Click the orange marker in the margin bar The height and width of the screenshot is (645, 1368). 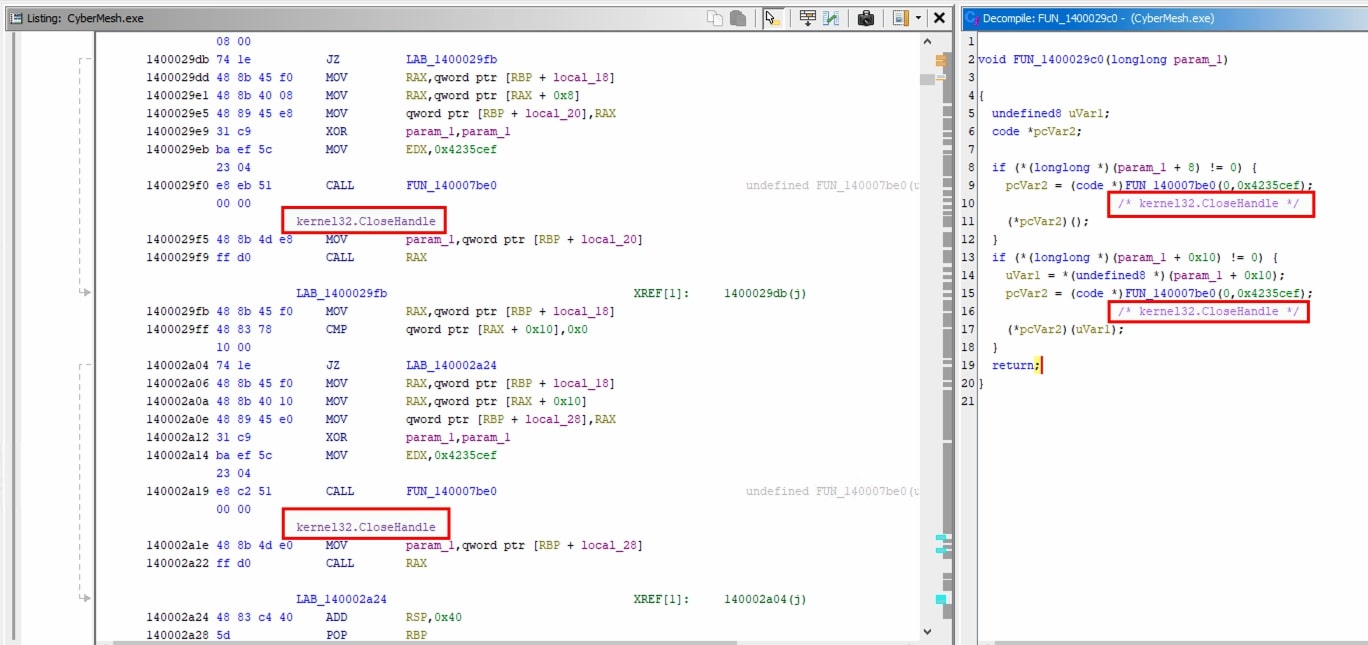[940, 62]
